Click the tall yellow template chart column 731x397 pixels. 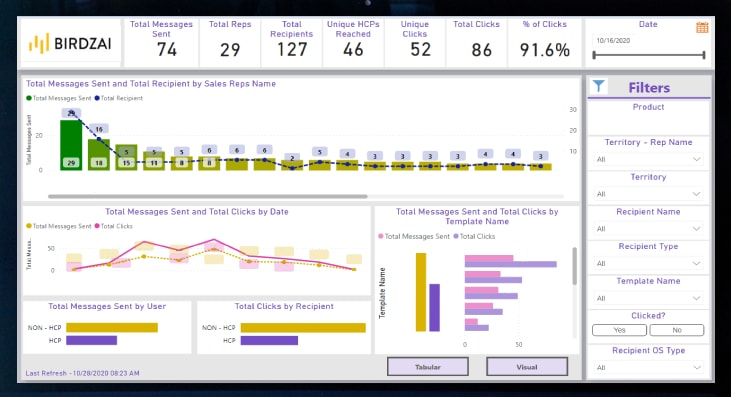421,292
